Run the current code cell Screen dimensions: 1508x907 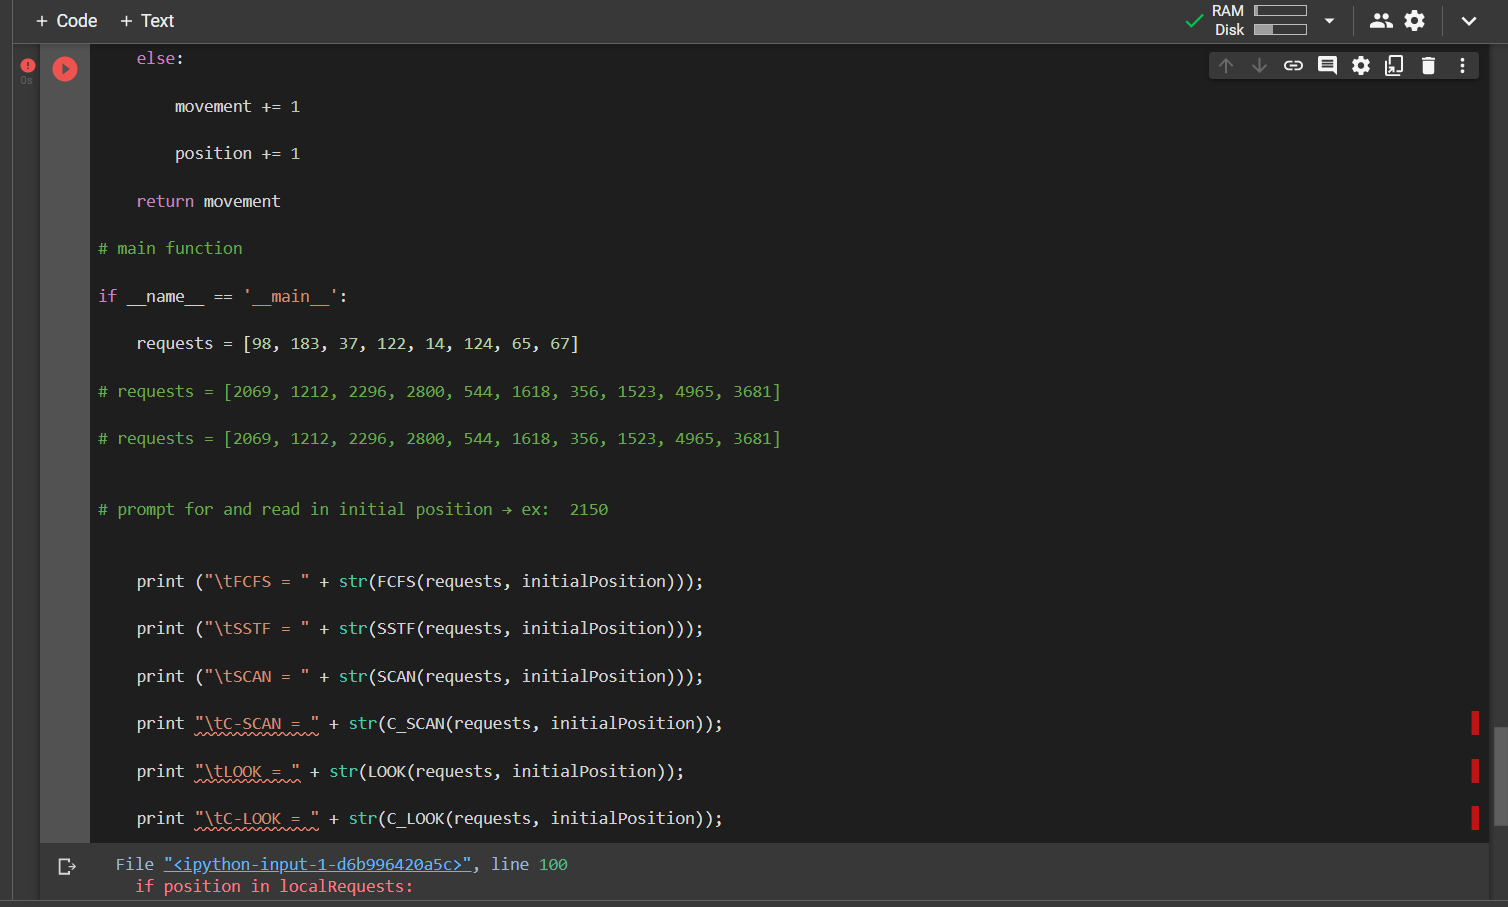click(64, 69)
